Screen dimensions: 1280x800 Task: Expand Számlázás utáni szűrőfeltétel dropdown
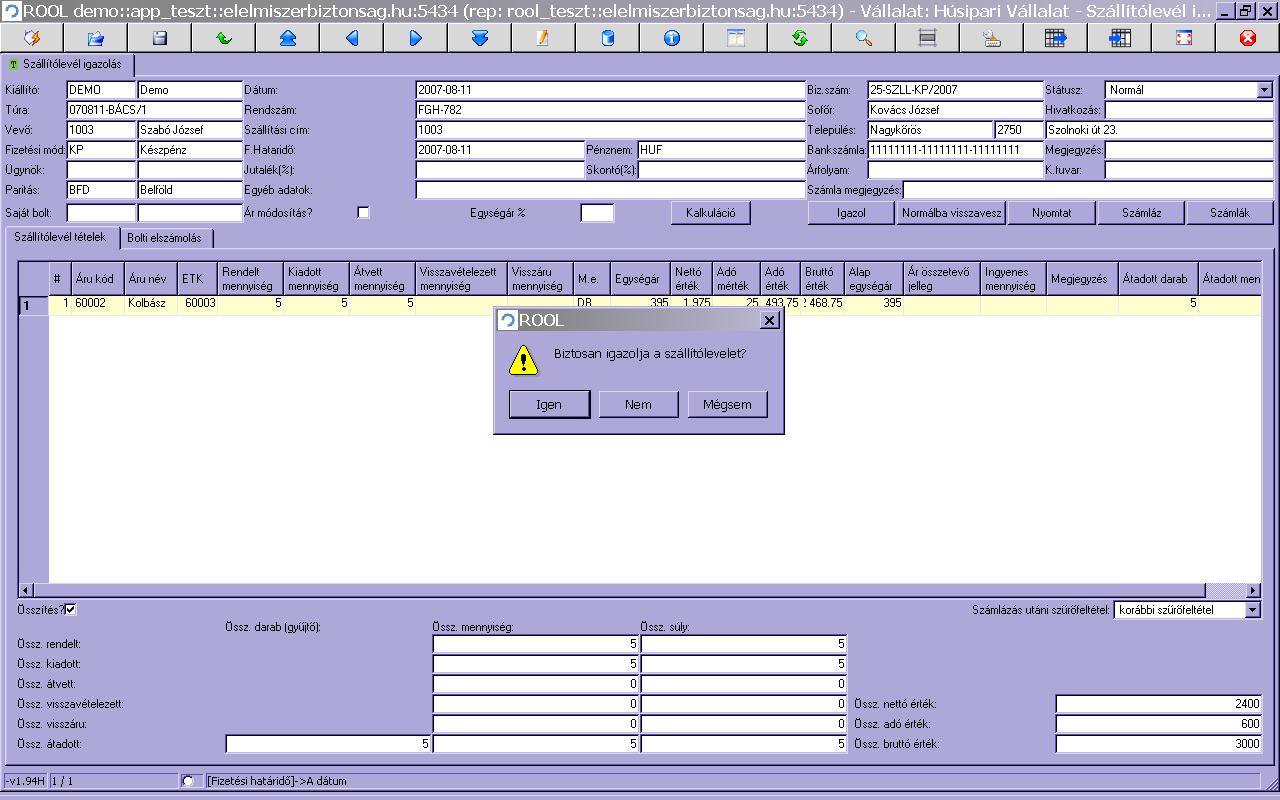coord(1252,610)
